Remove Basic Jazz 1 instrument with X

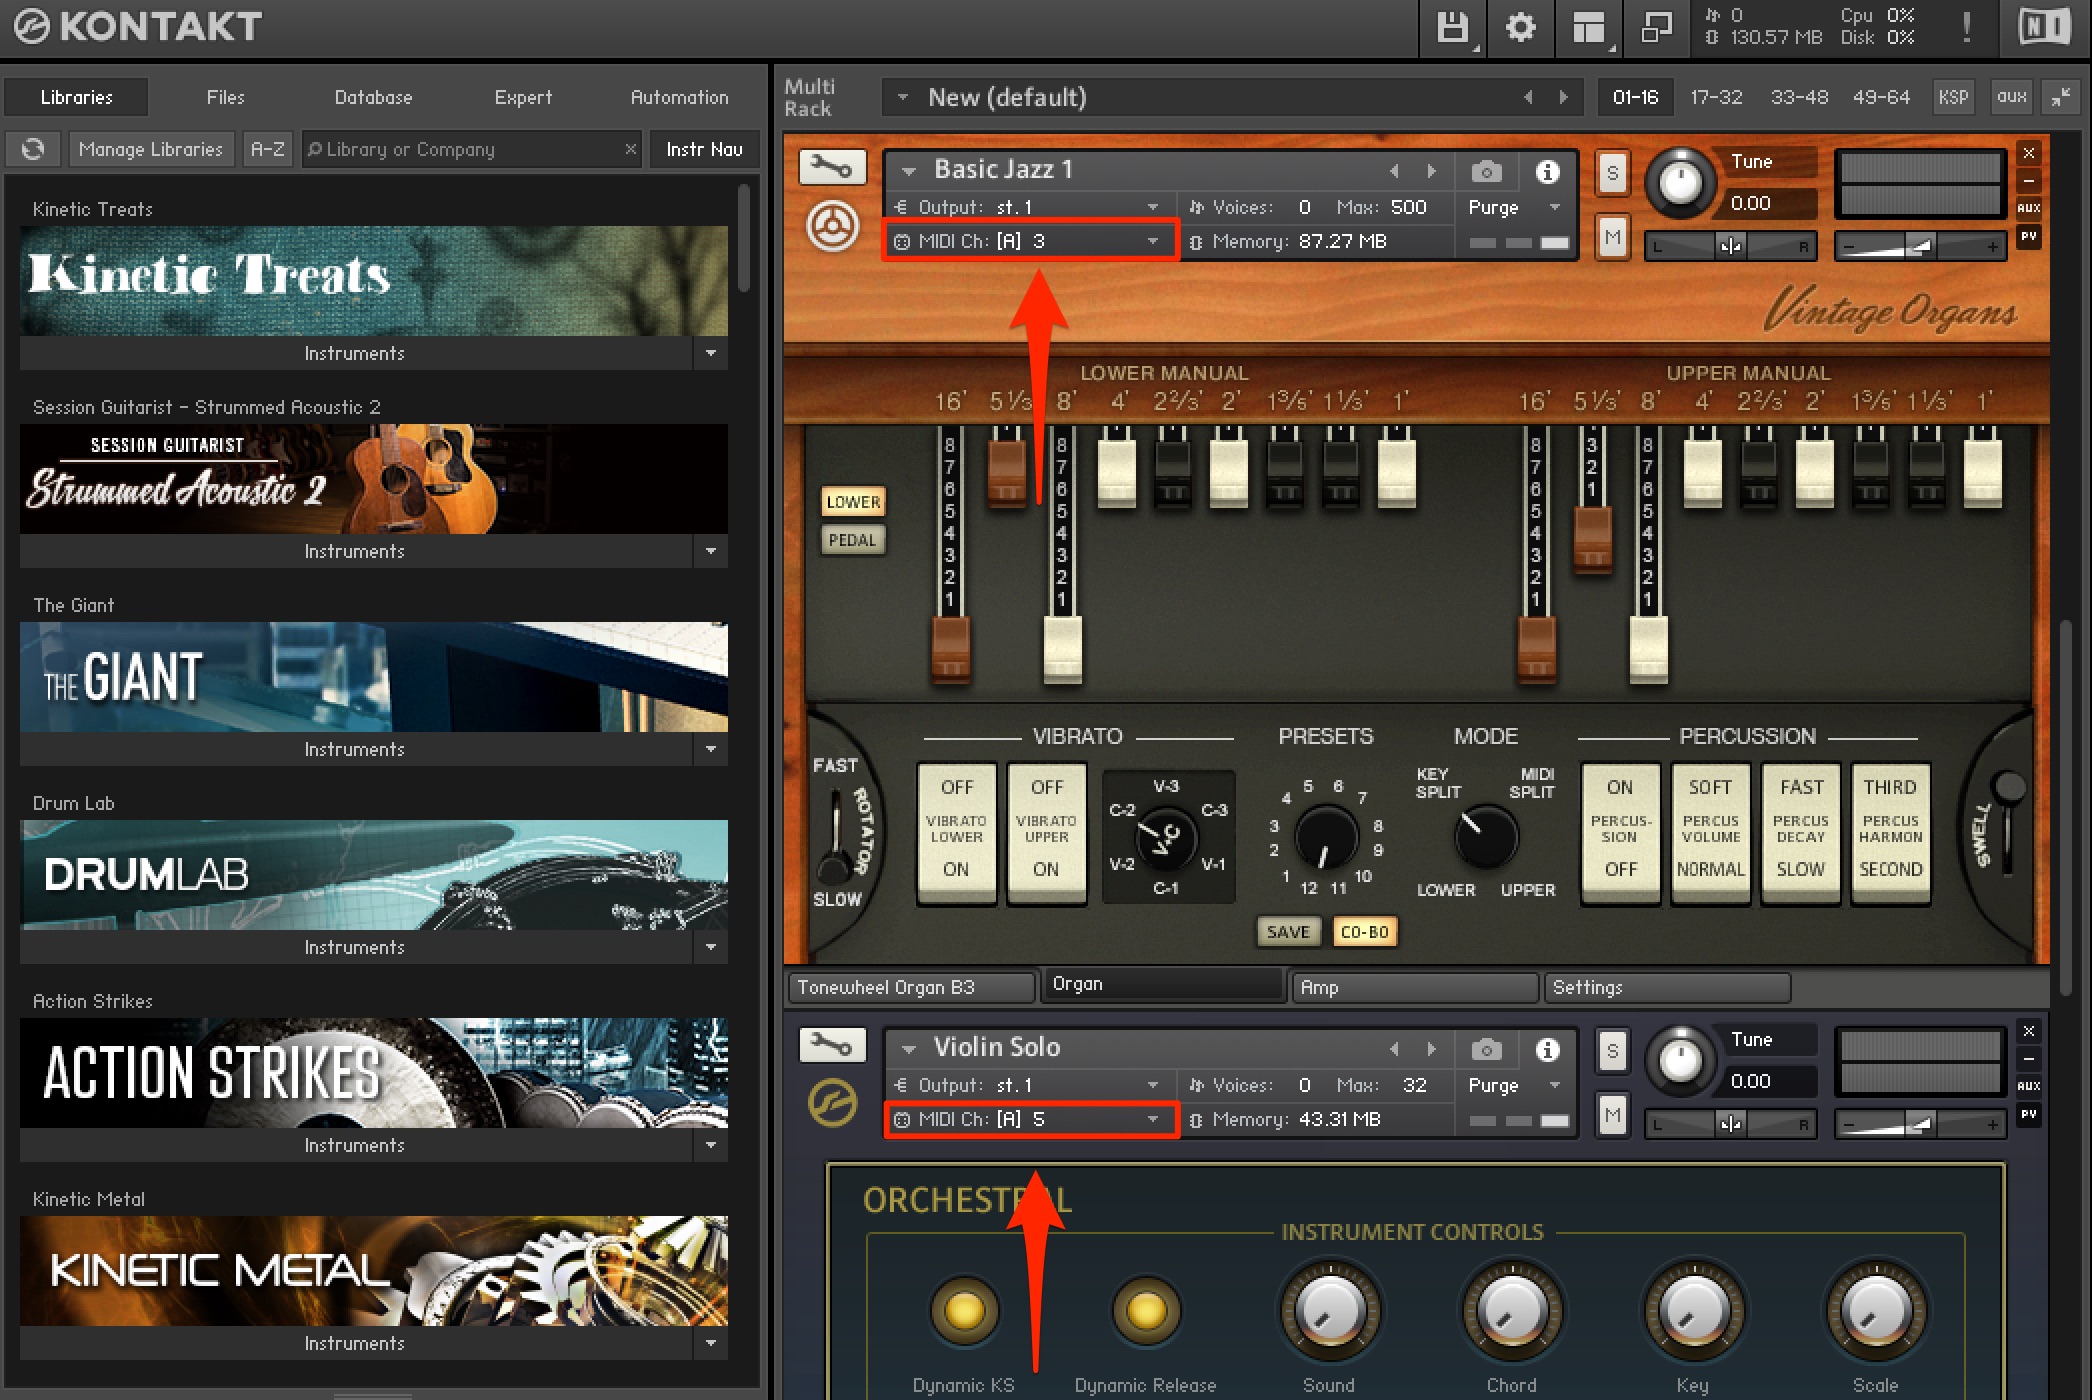[x=2028, y=153]
